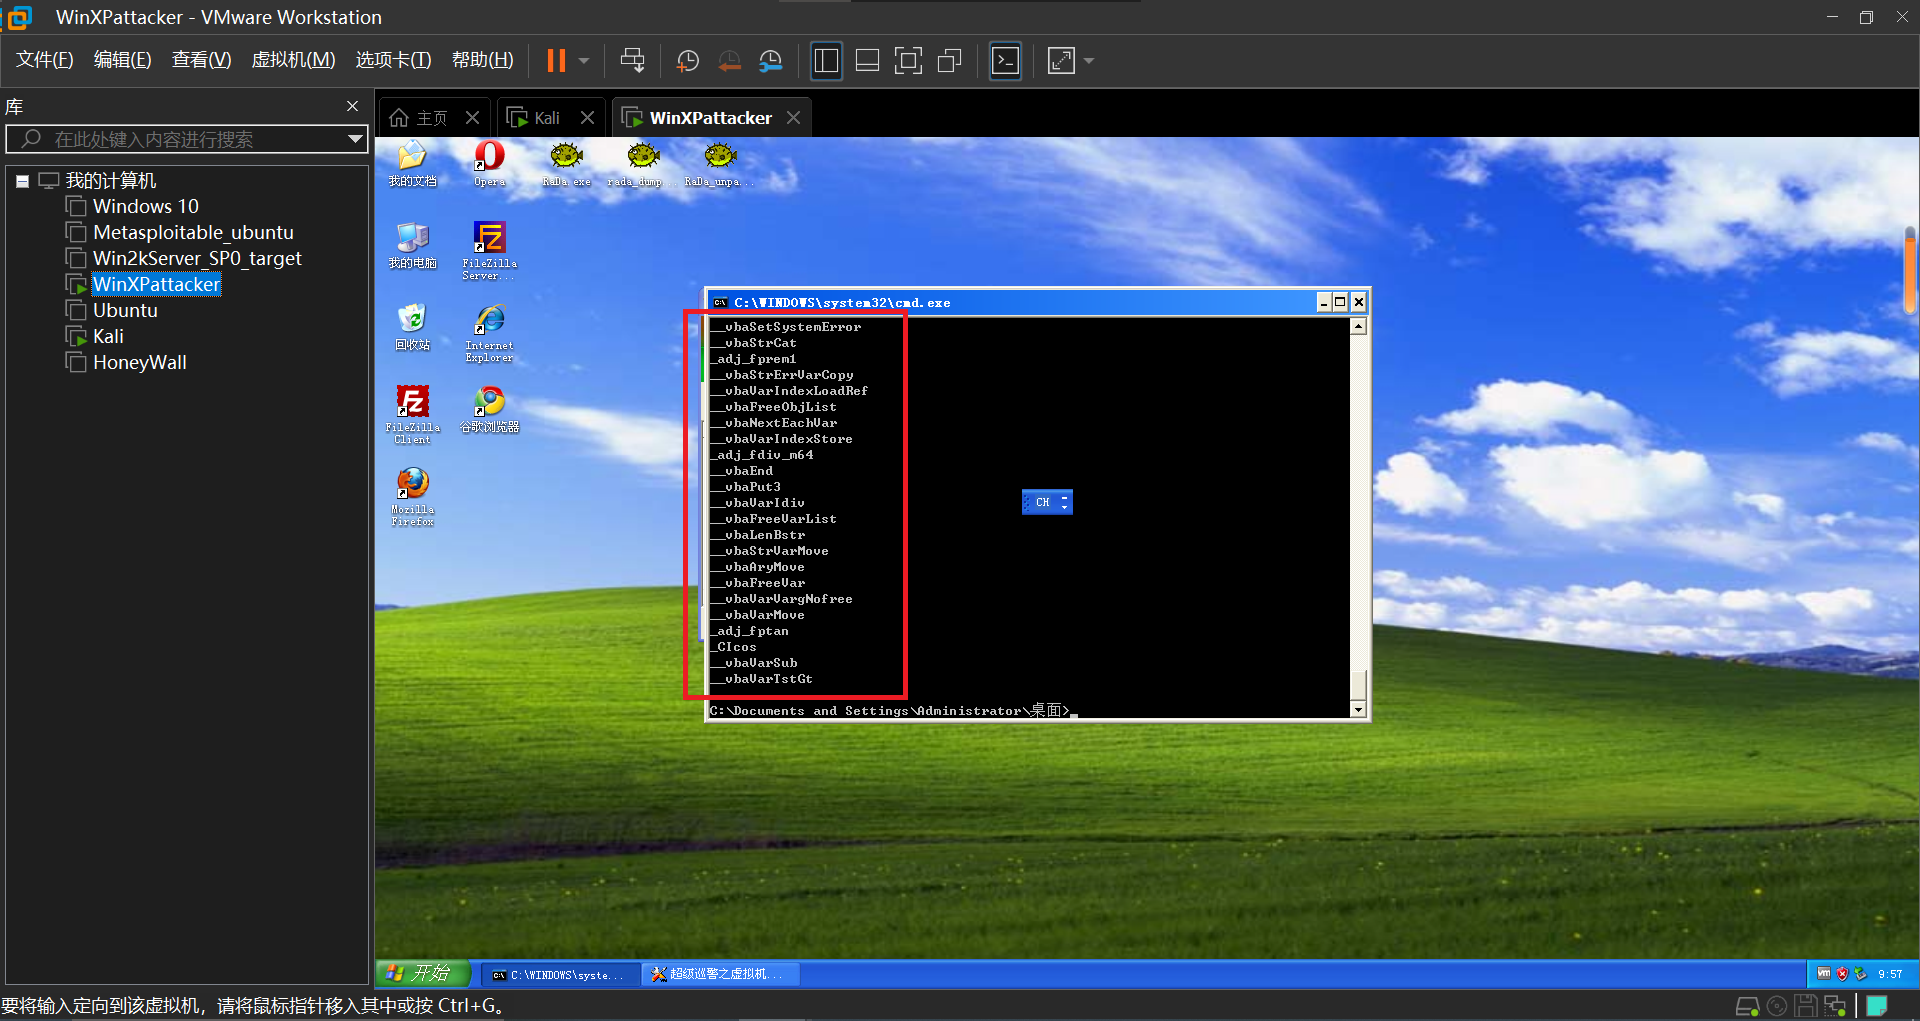
Task: Open the 编辑(E) menu
Action: [x=123, y=60]
